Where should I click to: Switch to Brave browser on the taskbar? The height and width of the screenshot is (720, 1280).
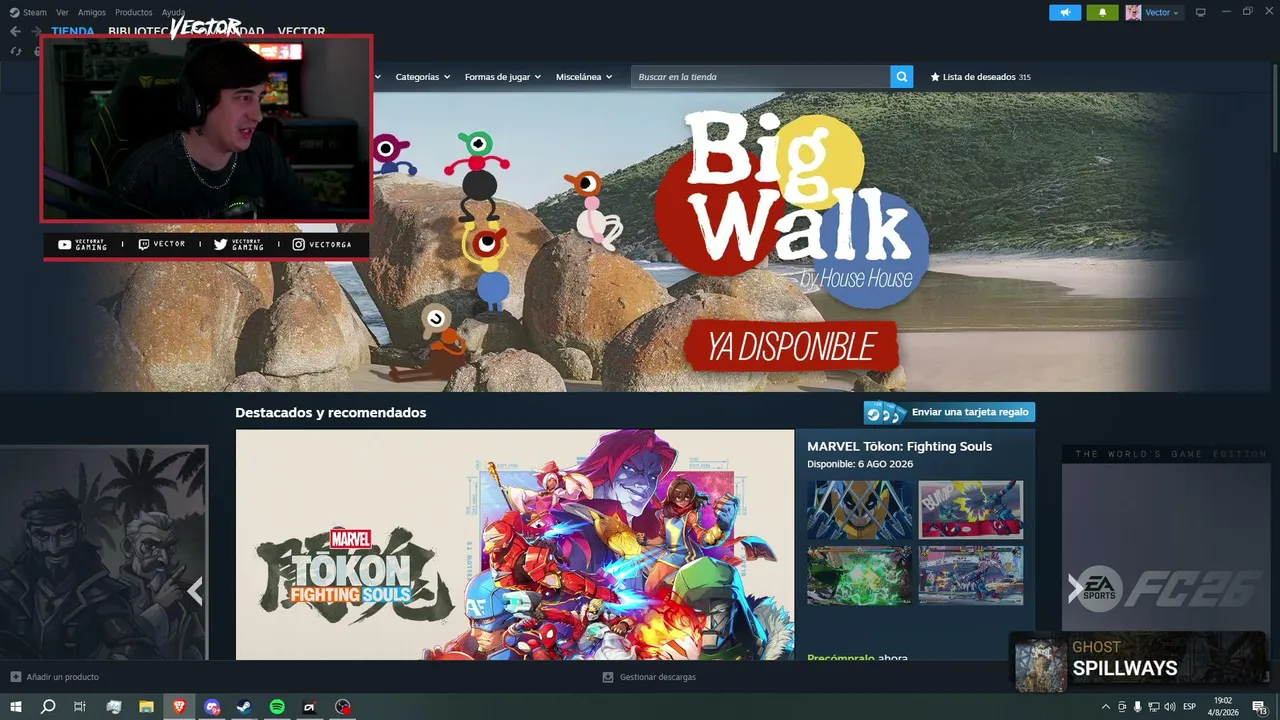tap(179, 707)
